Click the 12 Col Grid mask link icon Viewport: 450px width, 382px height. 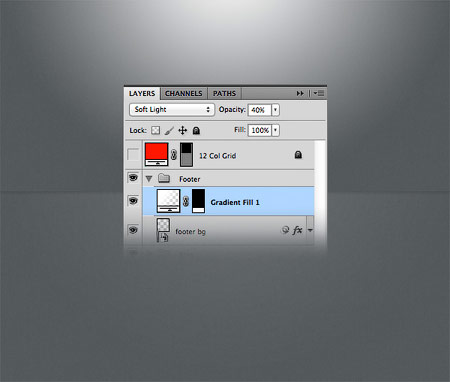point(174,155)
